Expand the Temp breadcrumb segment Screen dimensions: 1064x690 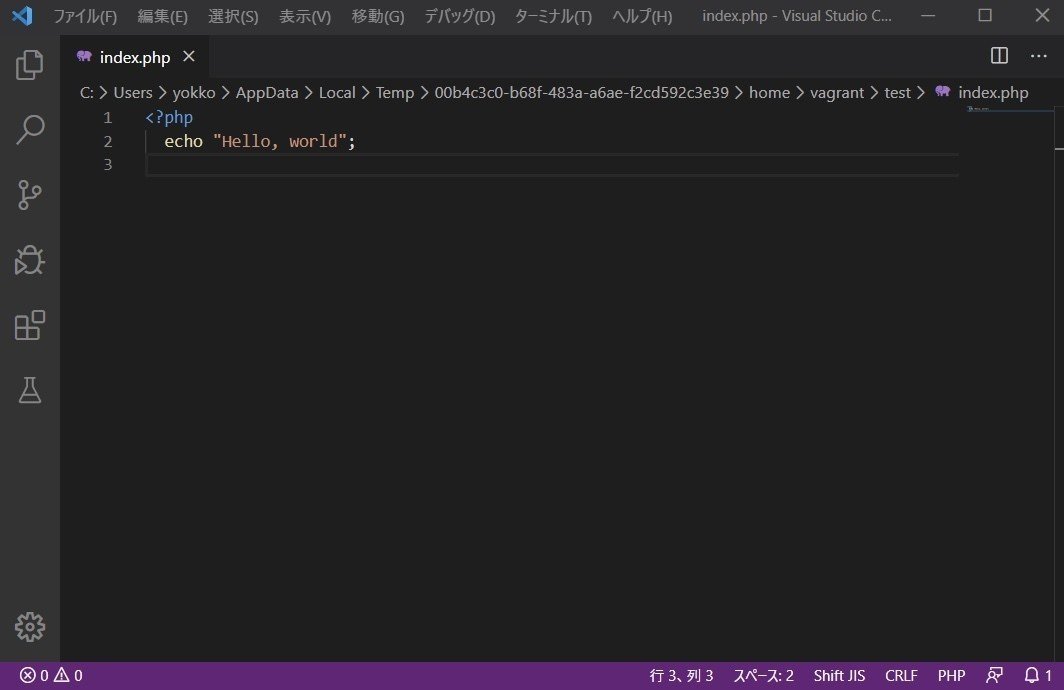(394, 93)
